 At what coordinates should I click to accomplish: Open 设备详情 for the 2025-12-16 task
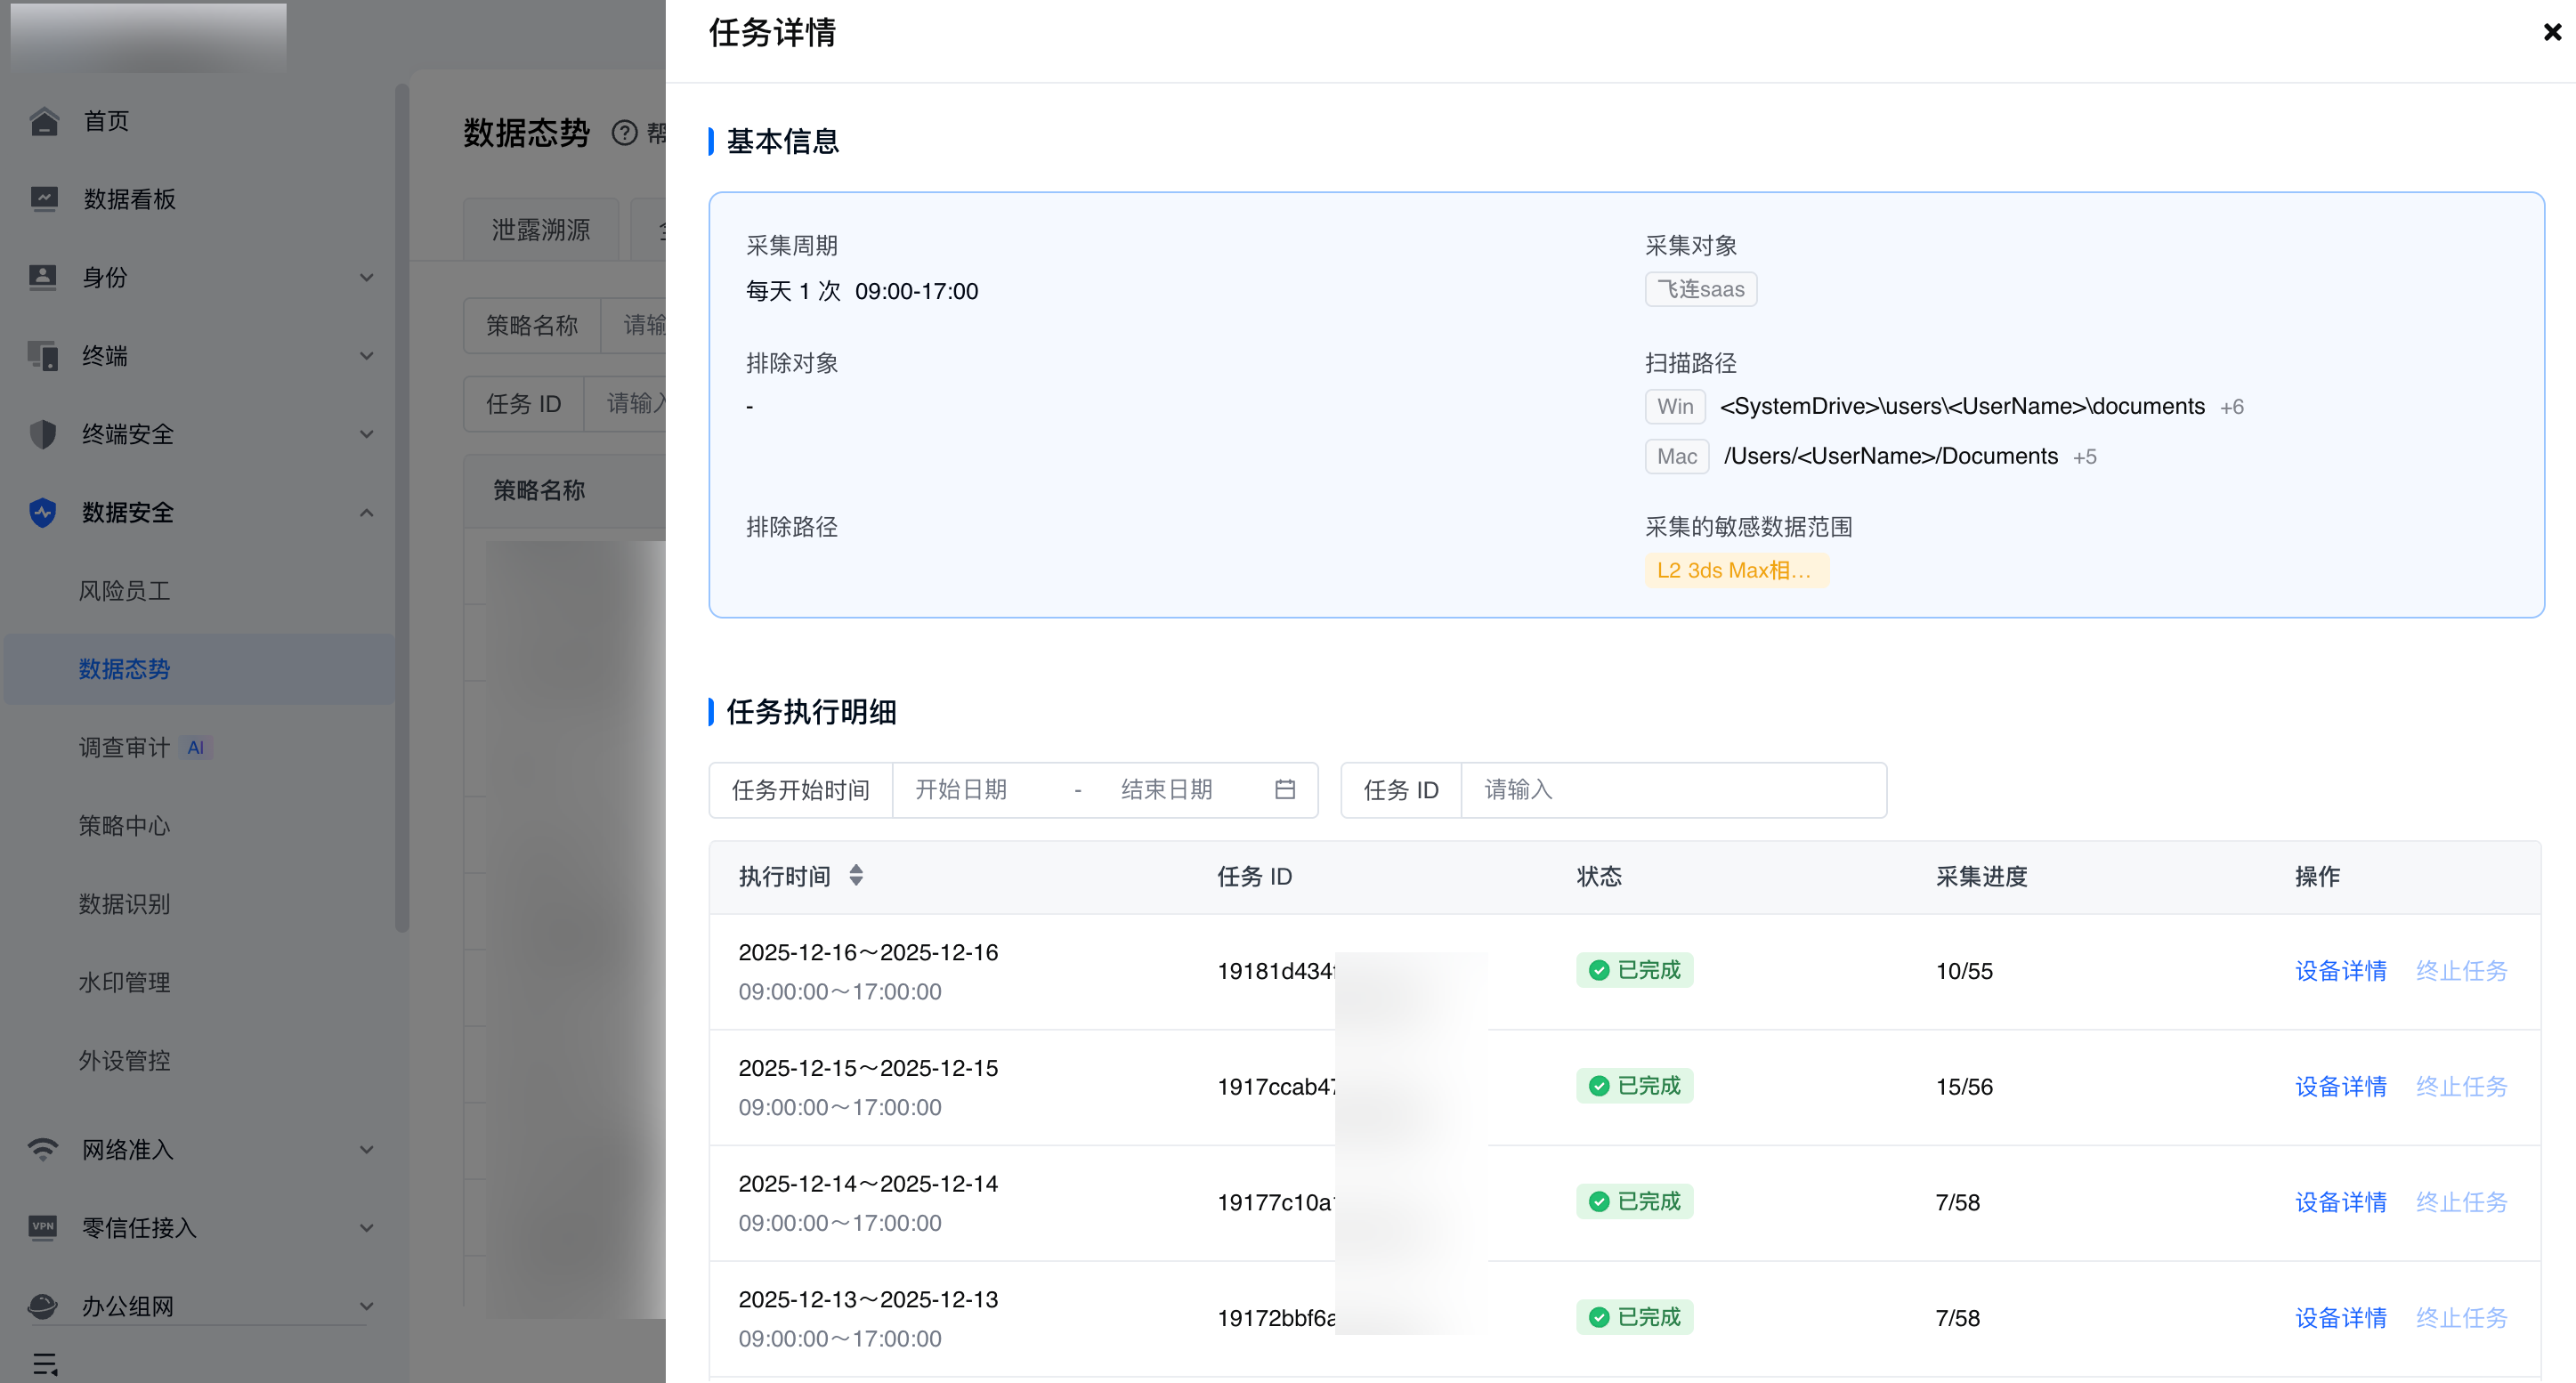coord(2341,971)
